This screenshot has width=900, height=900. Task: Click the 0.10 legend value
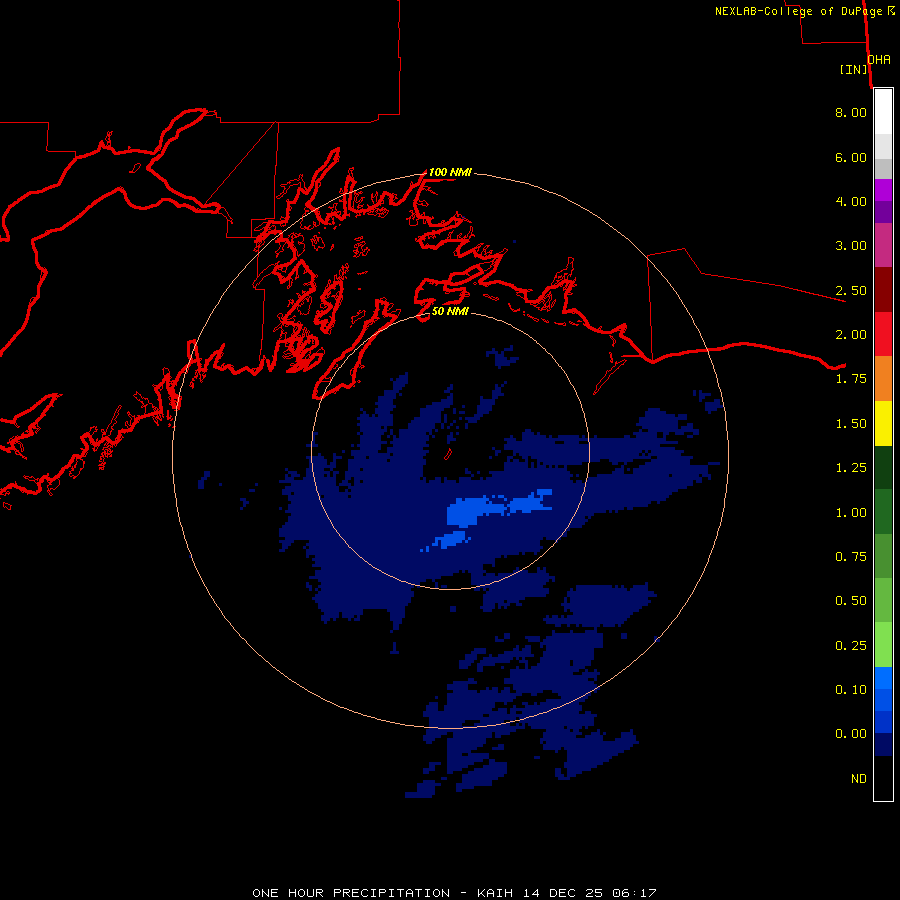[851, 690]
